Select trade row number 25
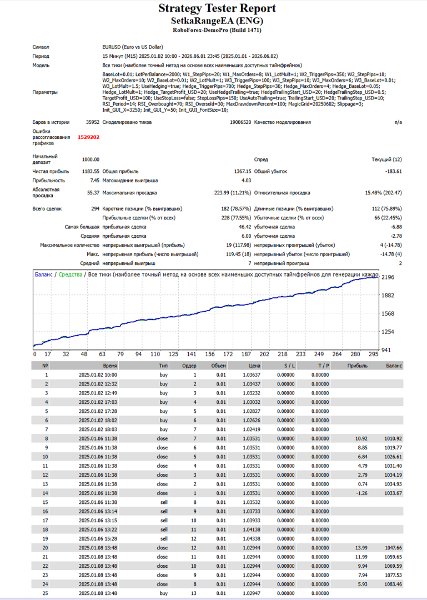The width and height of the screenshot is (427, 600). (x=217, y=593)
